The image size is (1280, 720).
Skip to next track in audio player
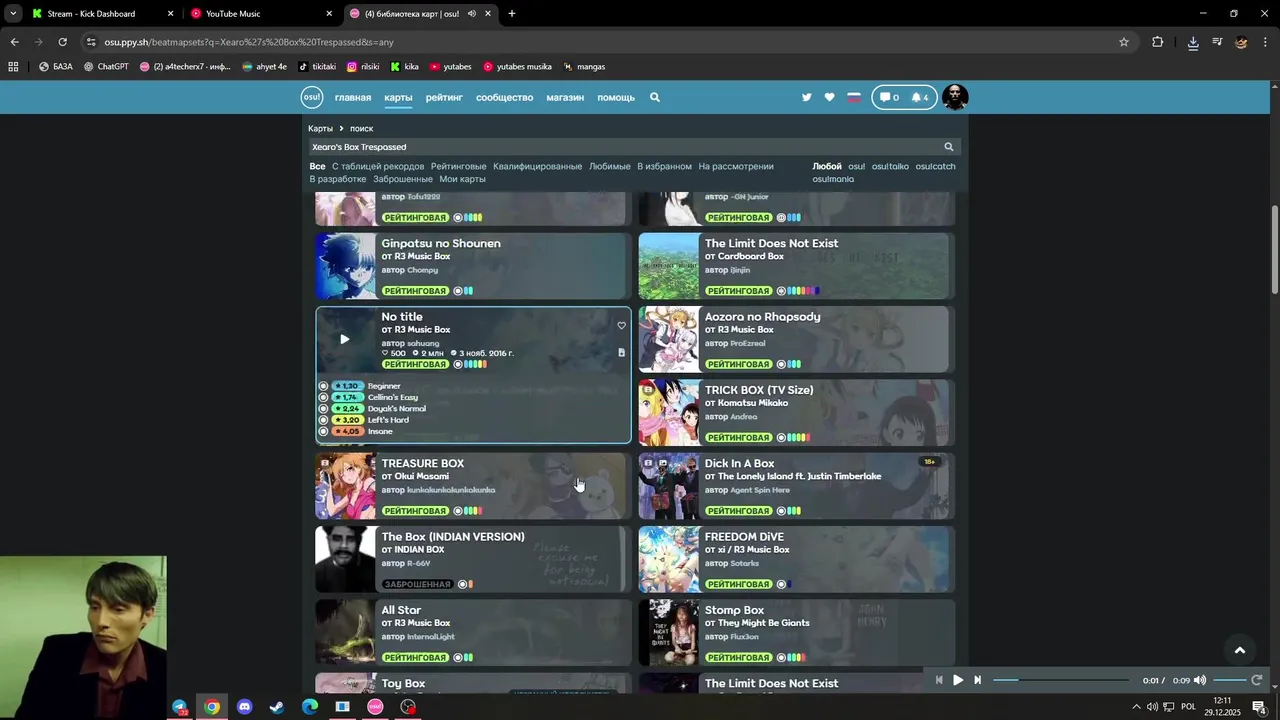pyautogui.click(x=977, y=680)
